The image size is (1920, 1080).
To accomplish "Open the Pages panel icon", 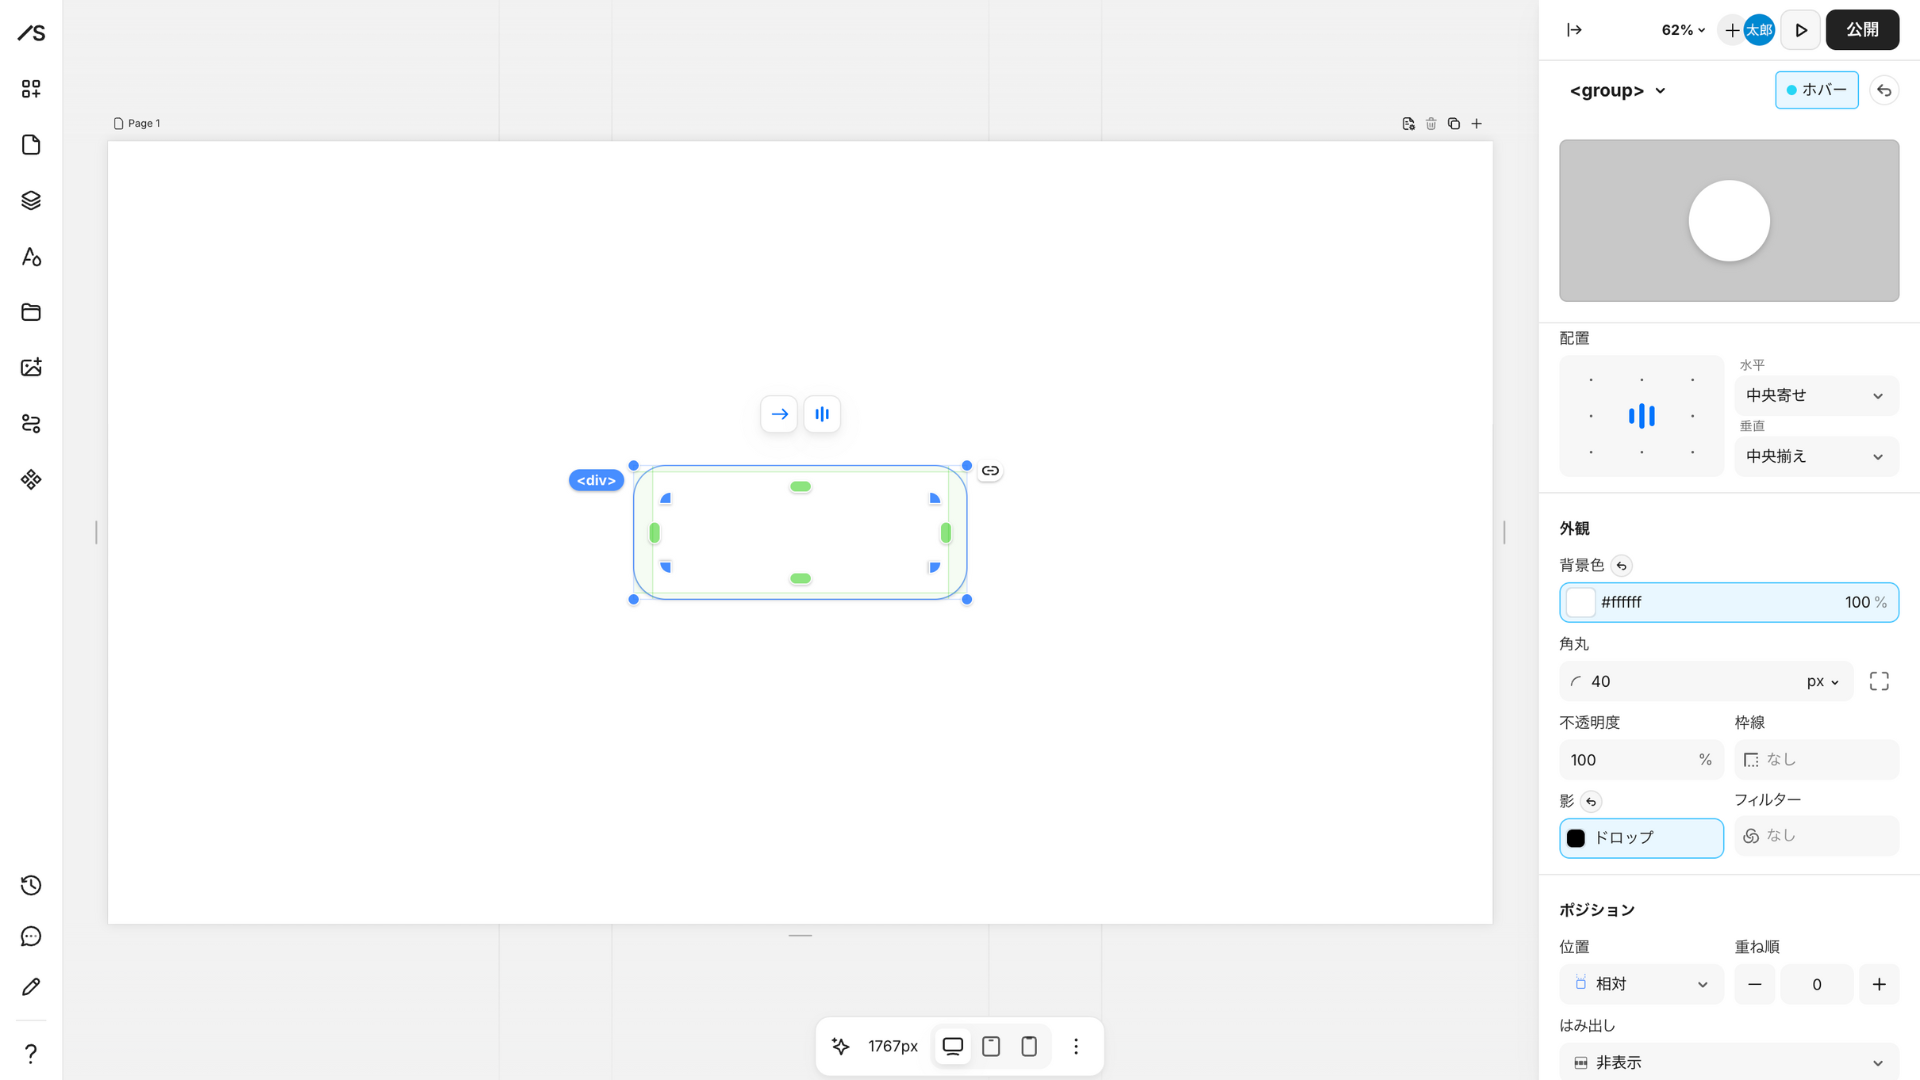I will coord(31,145).
